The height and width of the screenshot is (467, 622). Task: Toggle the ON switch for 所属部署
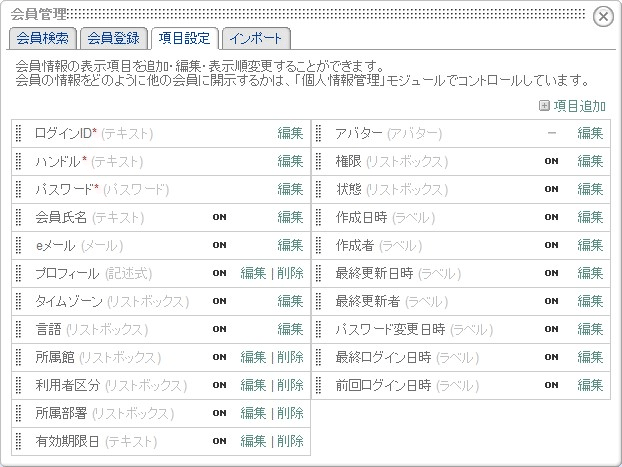click(x=219, y=413)
